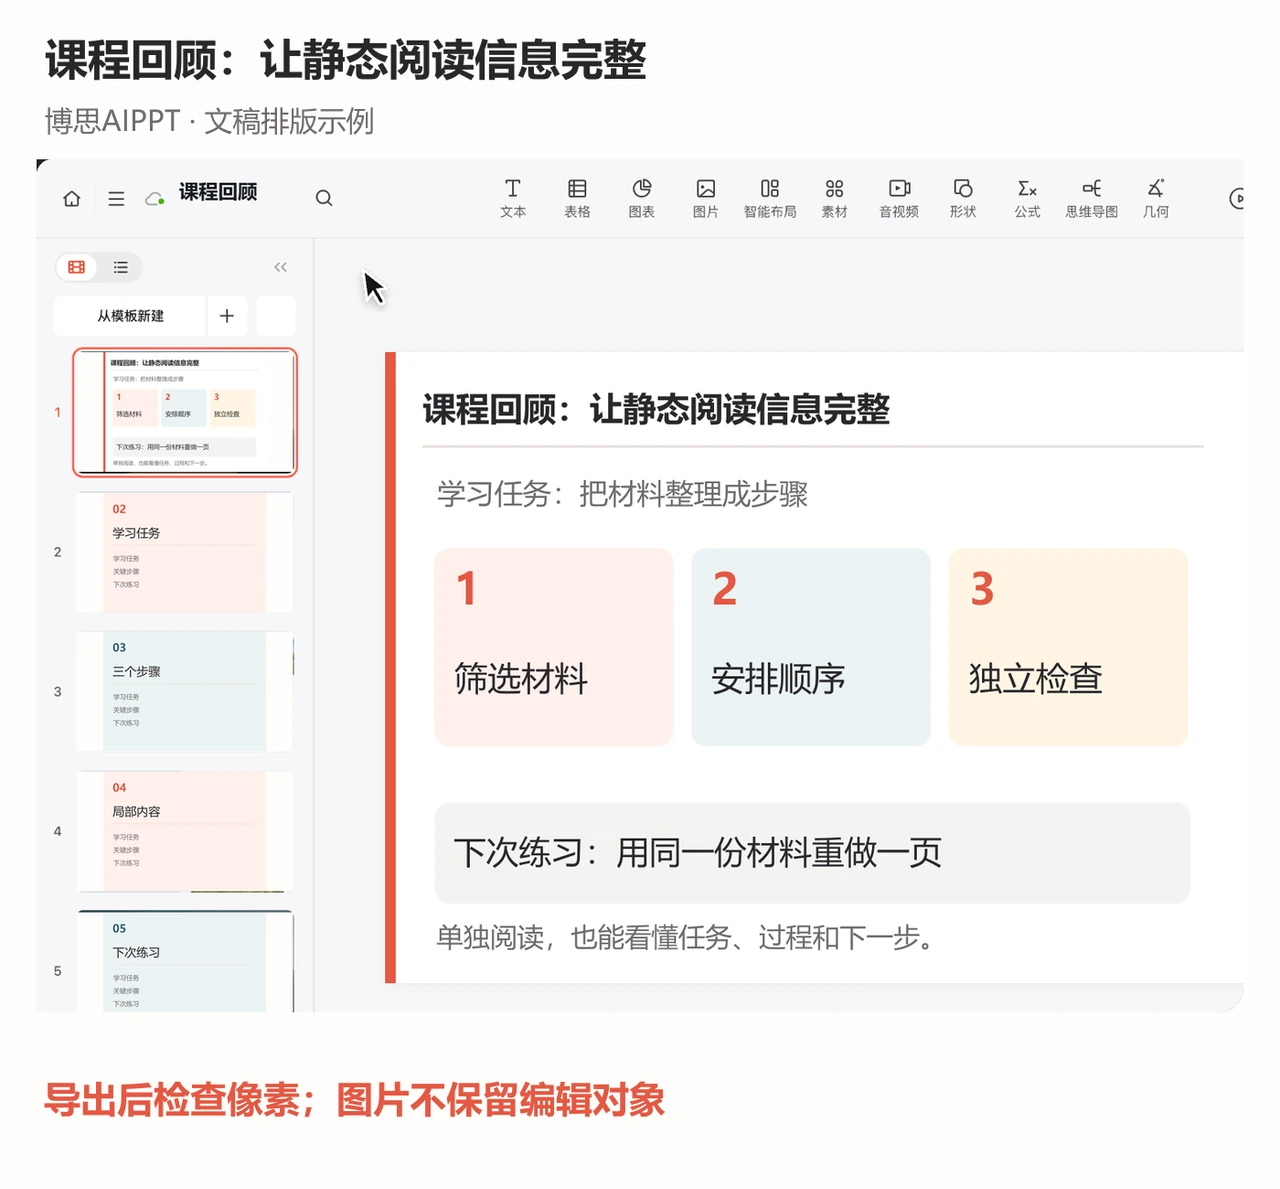The height and width of the screenshot is (1189, 1280).
Task: Click the document title 课程回顾
Action: pos(218,192)
